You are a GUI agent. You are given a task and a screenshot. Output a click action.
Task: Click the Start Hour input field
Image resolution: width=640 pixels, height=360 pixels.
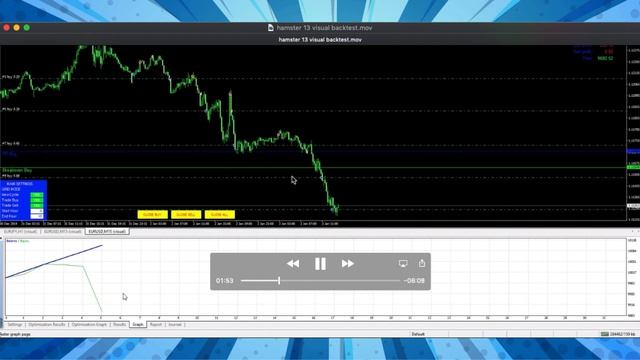coord(37,211)
